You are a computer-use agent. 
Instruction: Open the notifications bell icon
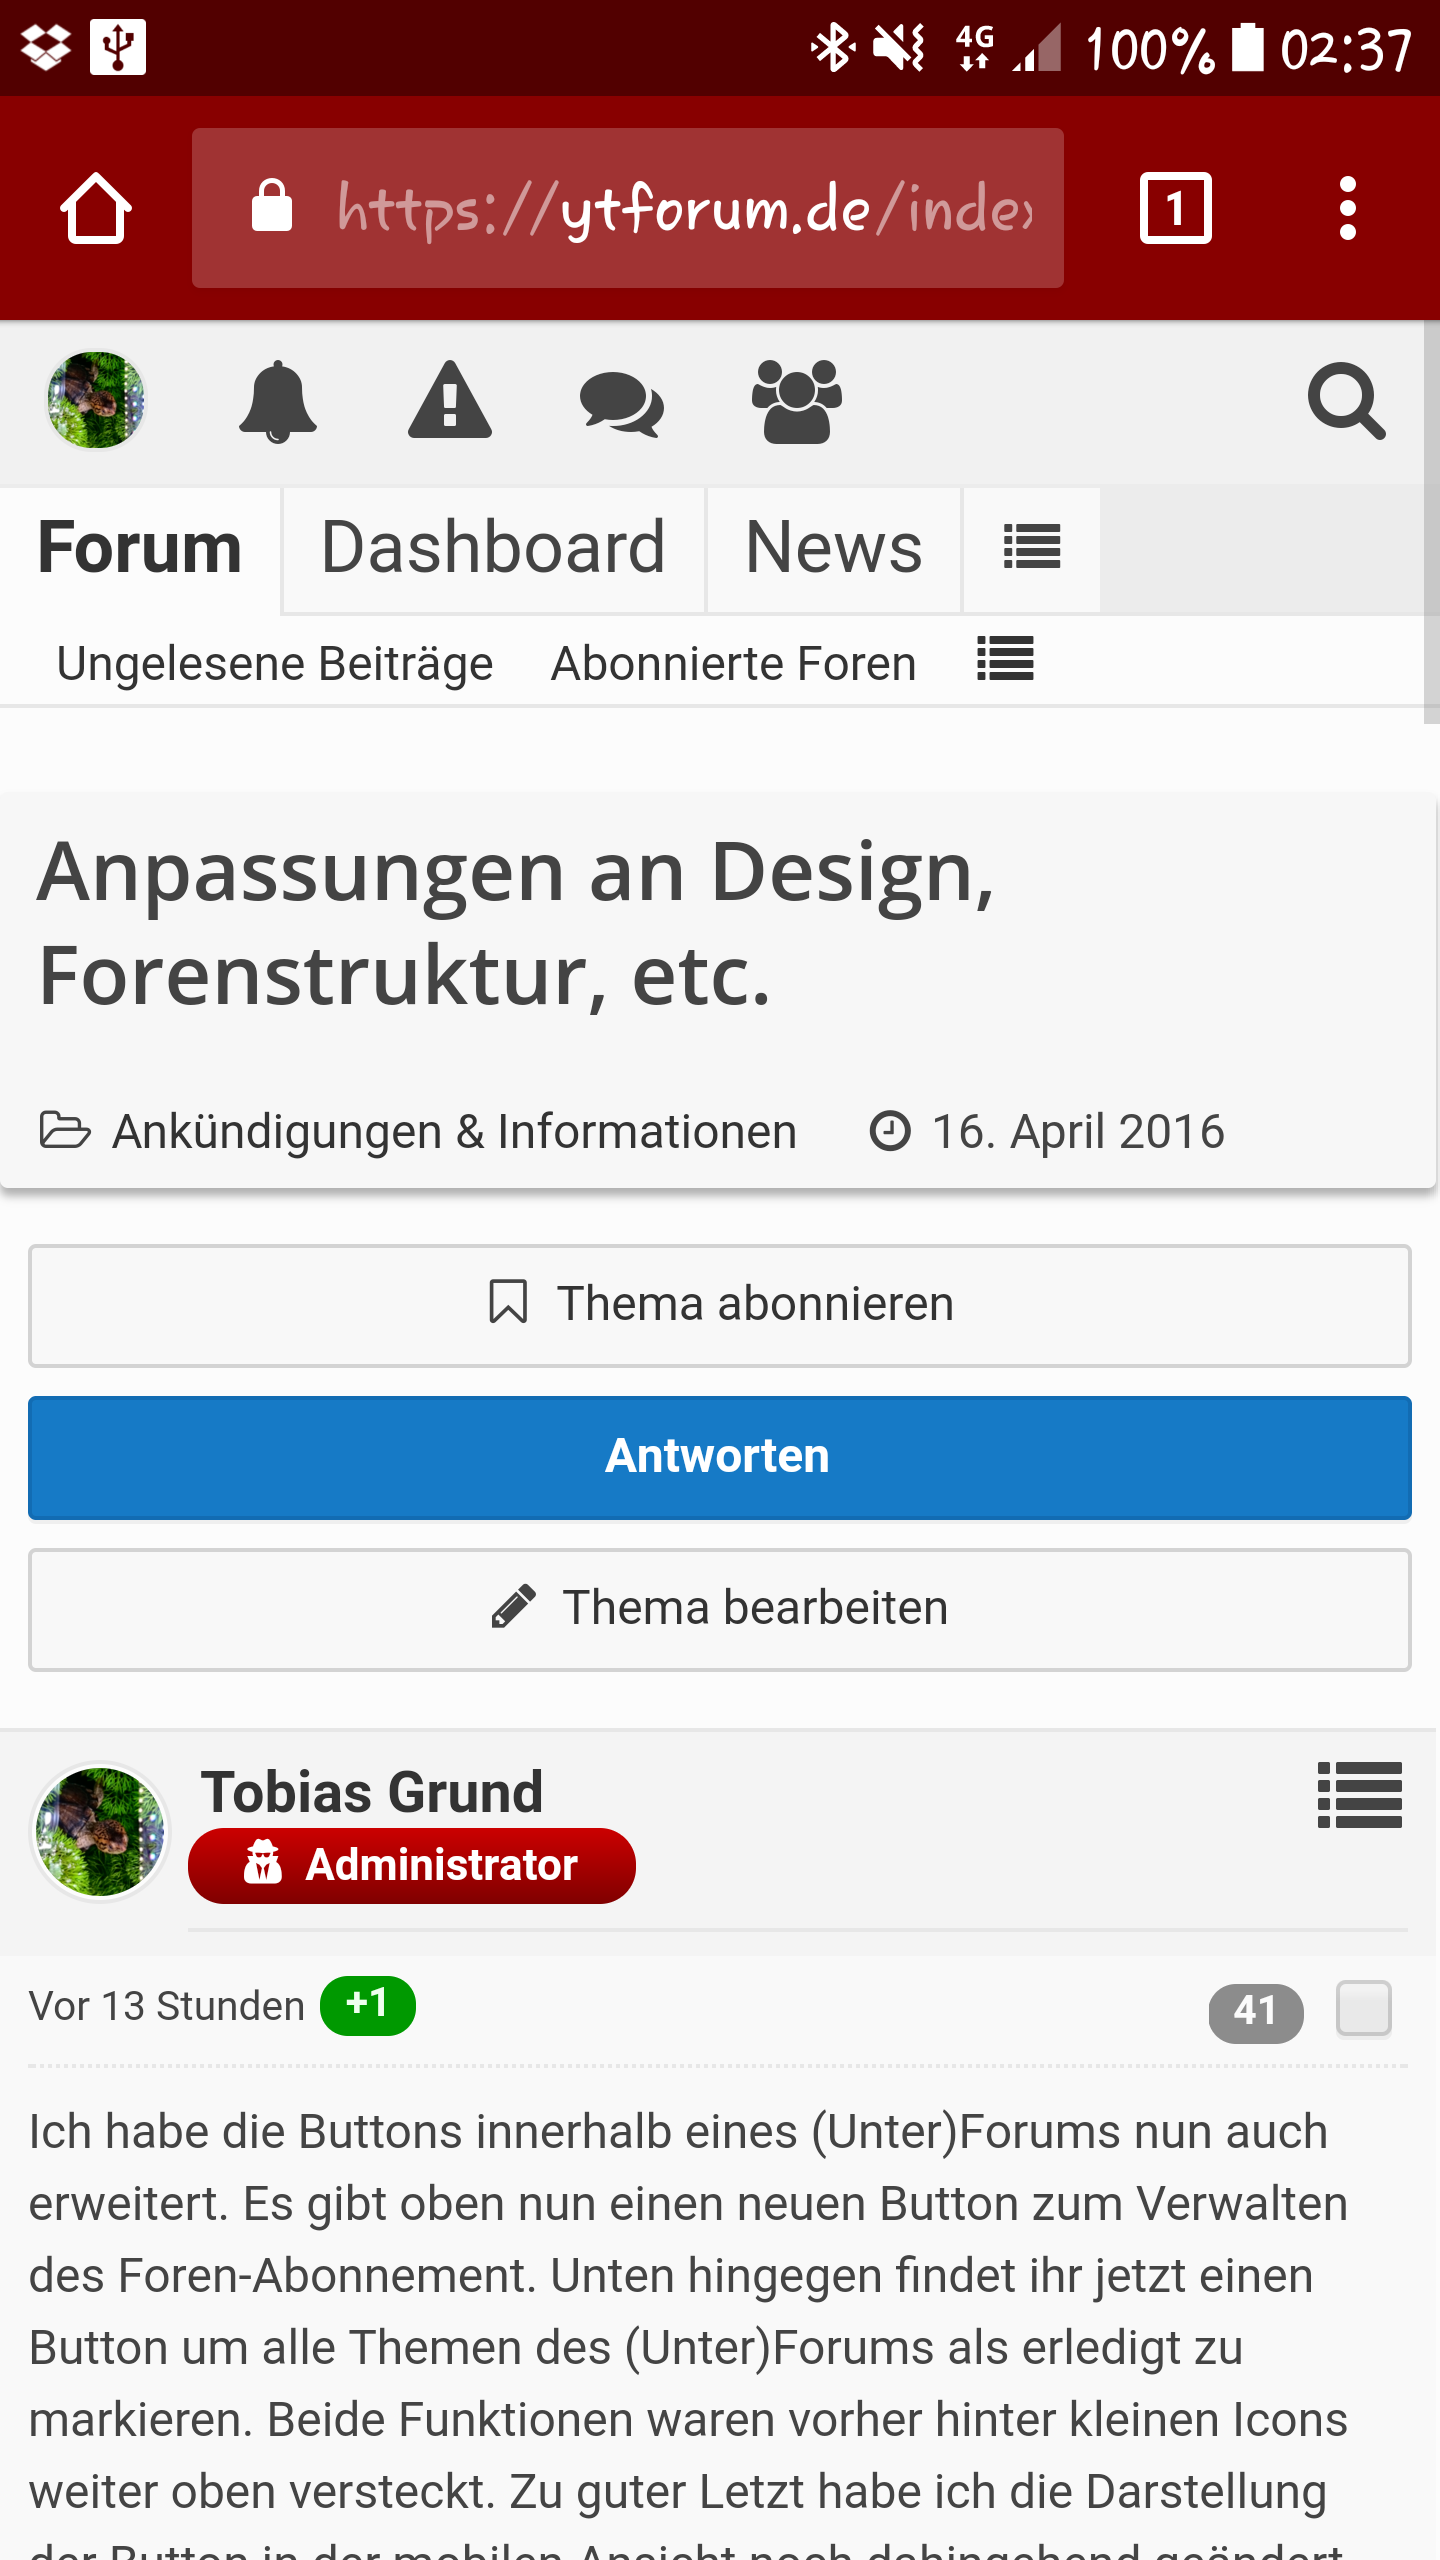(278, 401)
